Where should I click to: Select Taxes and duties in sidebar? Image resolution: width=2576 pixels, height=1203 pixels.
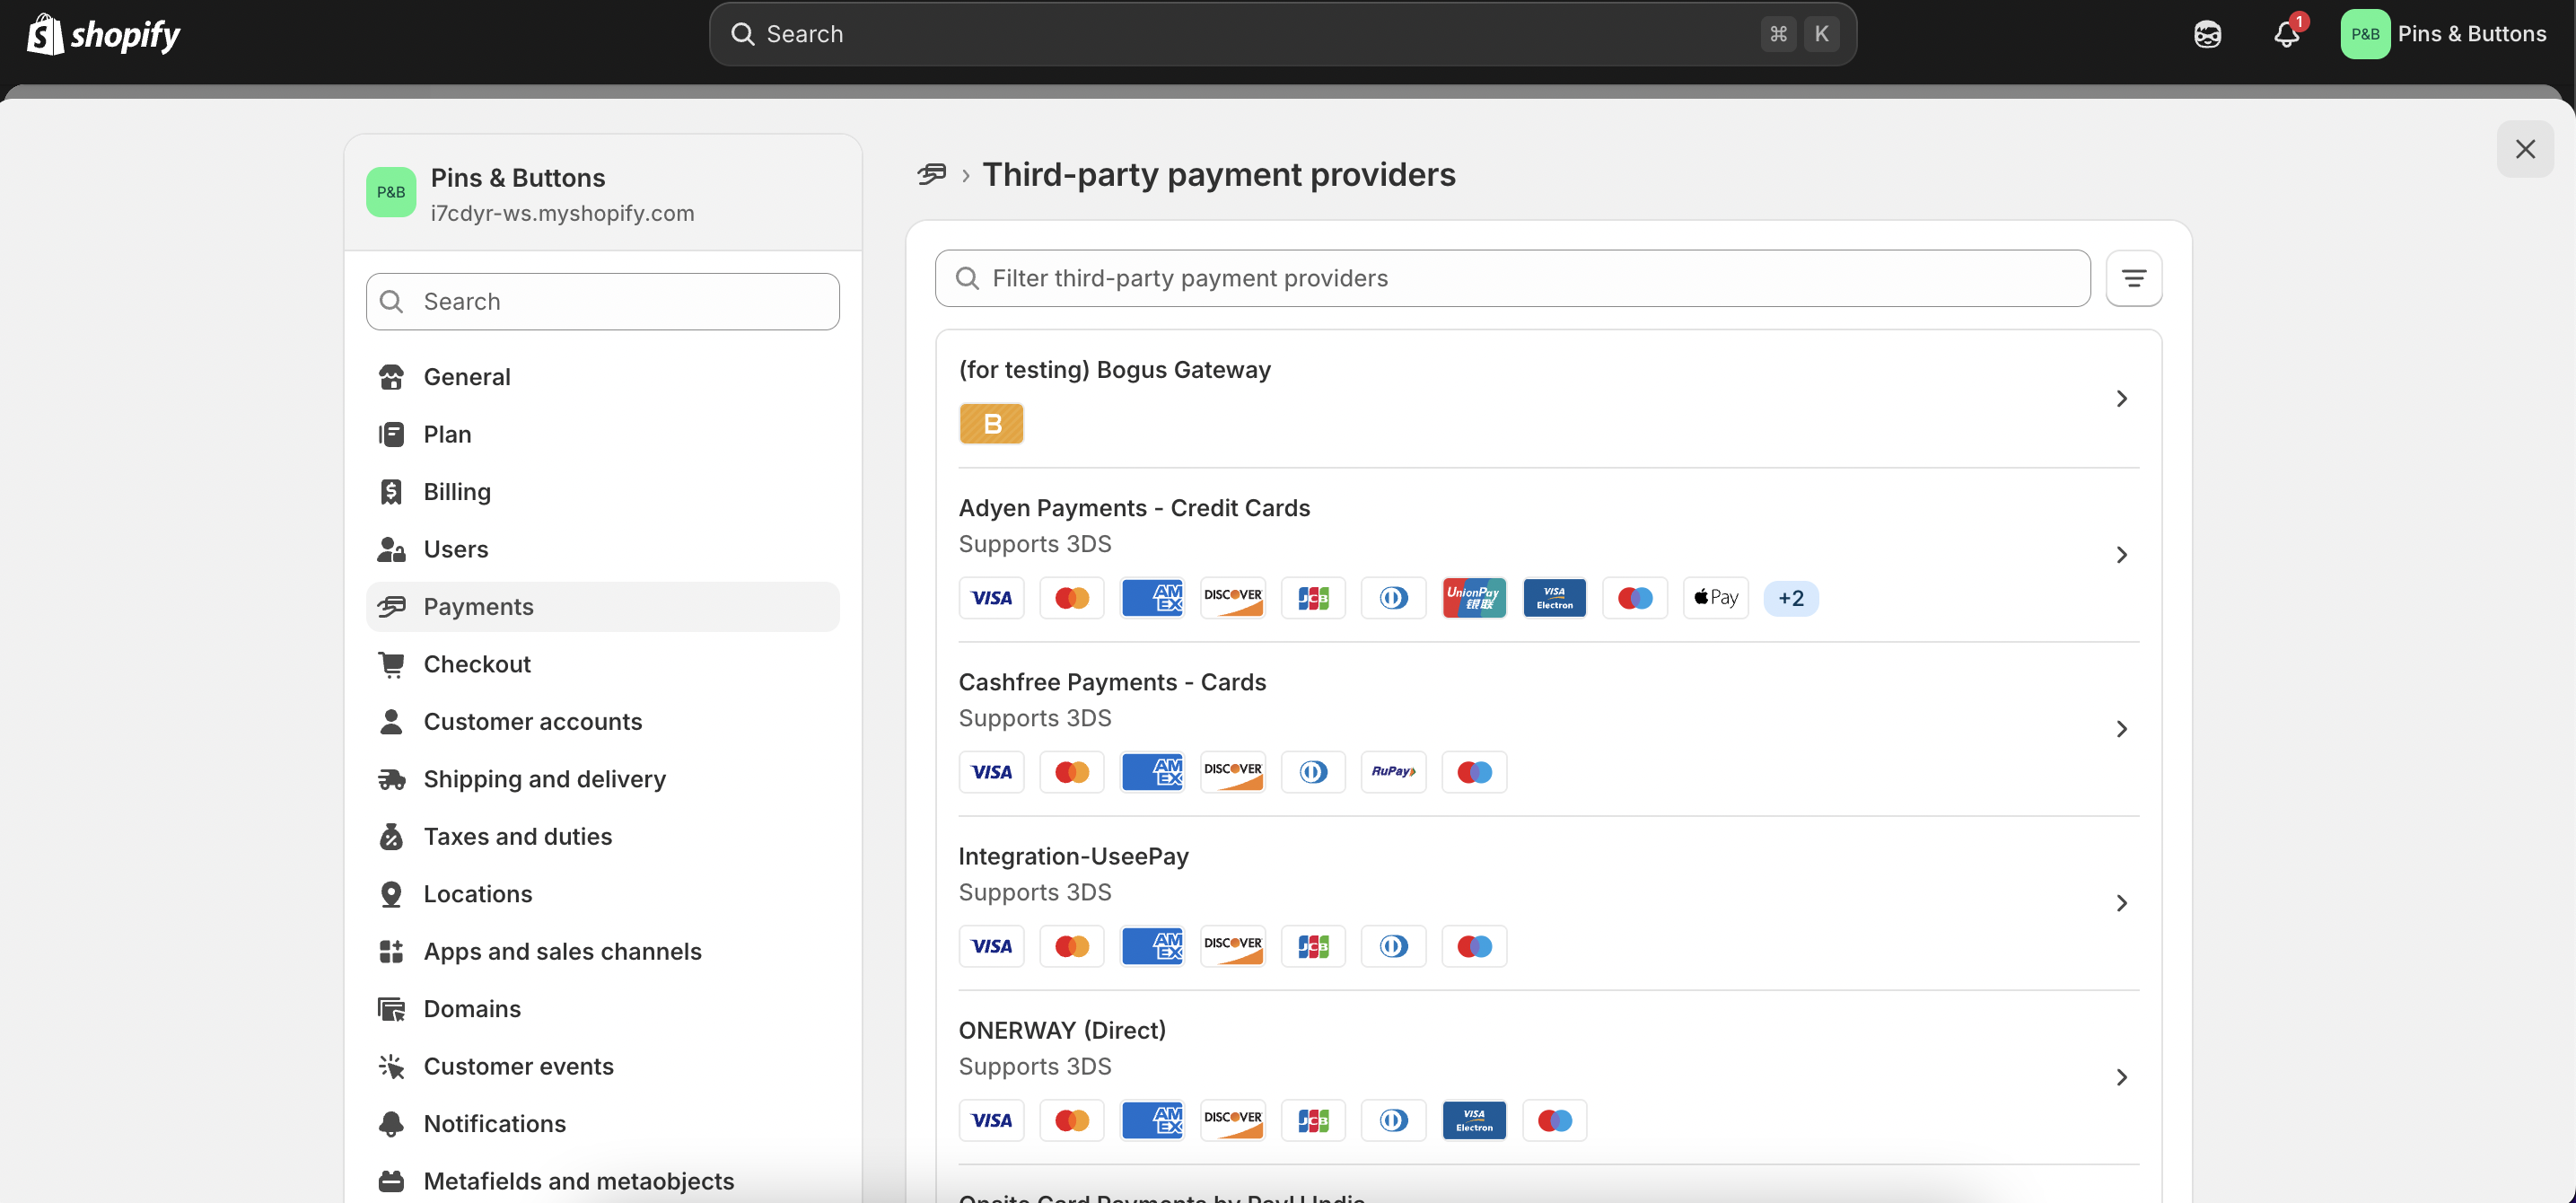(517, 836)
